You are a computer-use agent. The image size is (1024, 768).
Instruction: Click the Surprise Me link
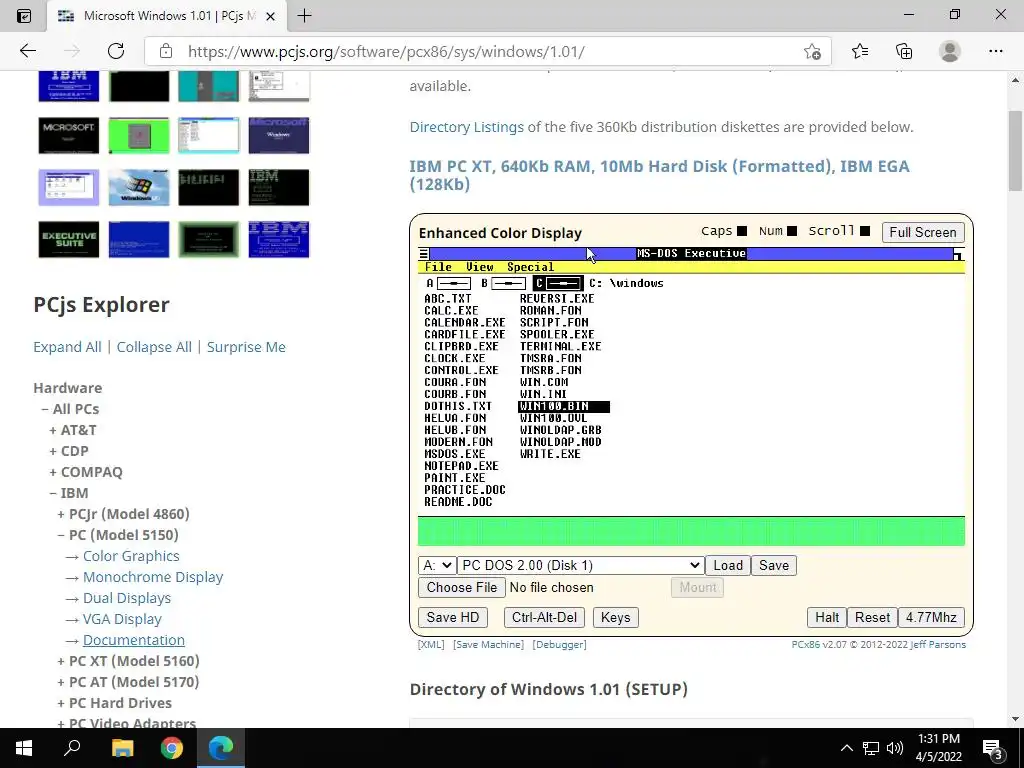click(246, 347)
